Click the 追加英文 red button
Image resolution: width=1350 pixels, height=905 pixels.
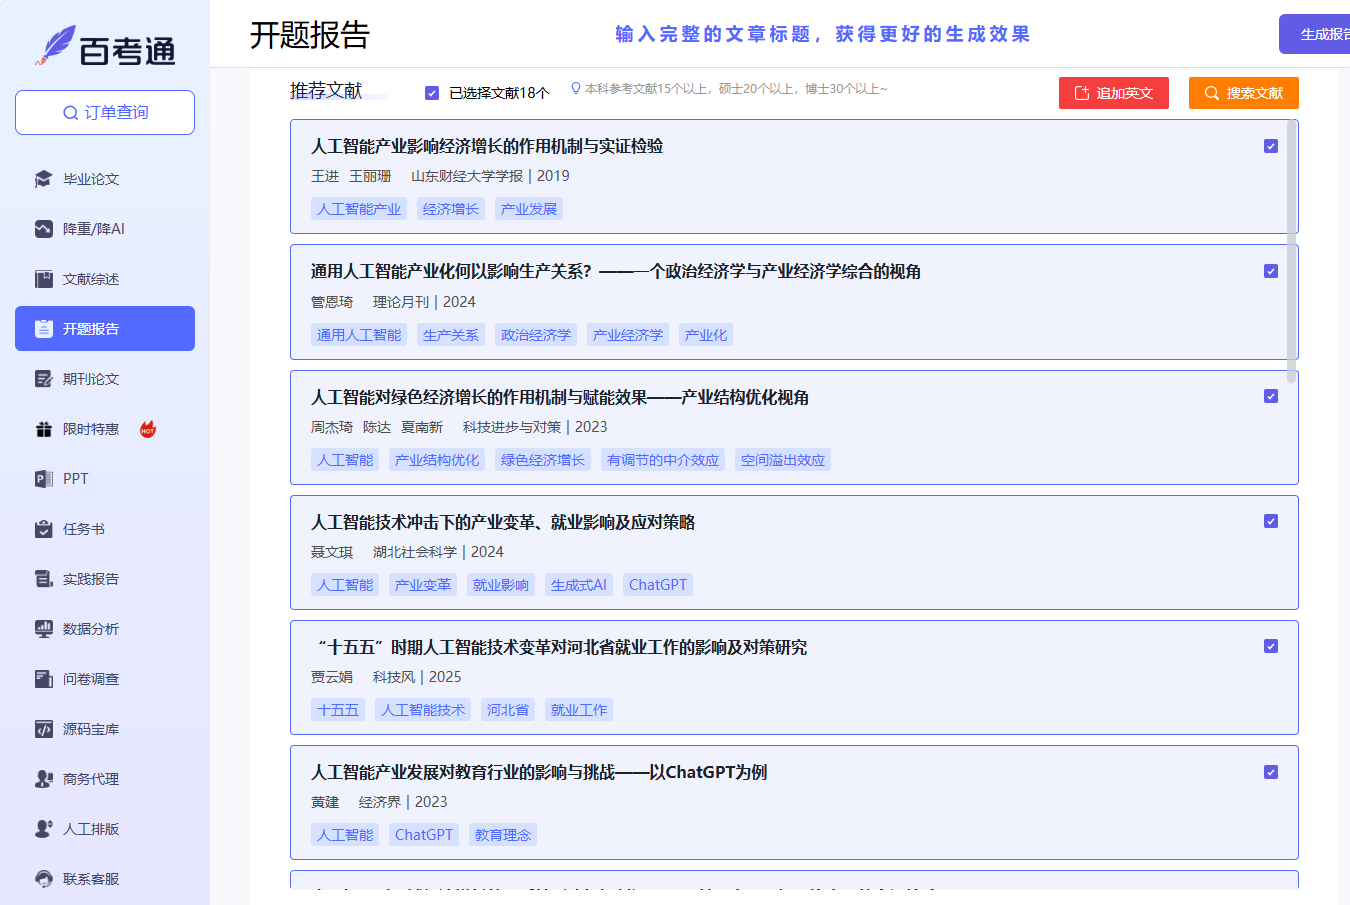[x=1113, y=93]
